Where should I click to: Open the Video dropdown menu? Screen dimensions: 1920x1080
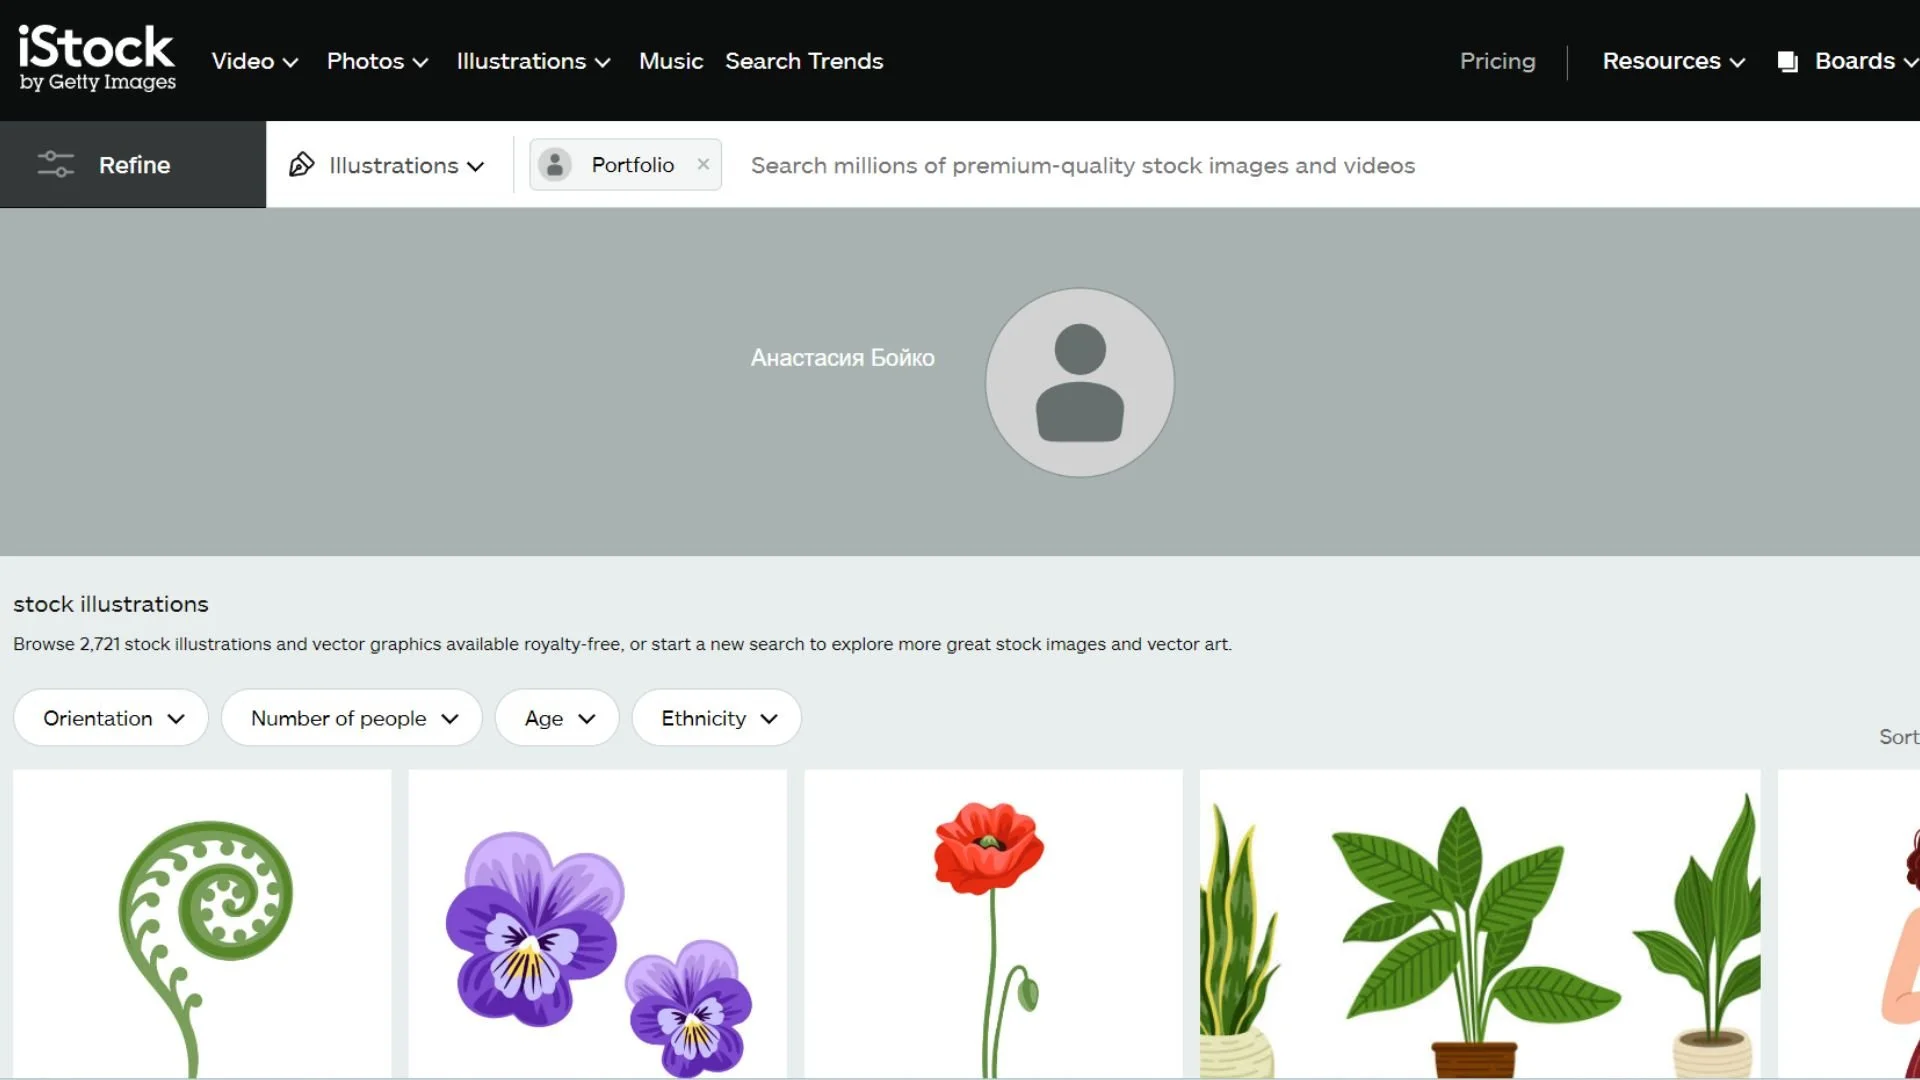[x=253, y=61]
